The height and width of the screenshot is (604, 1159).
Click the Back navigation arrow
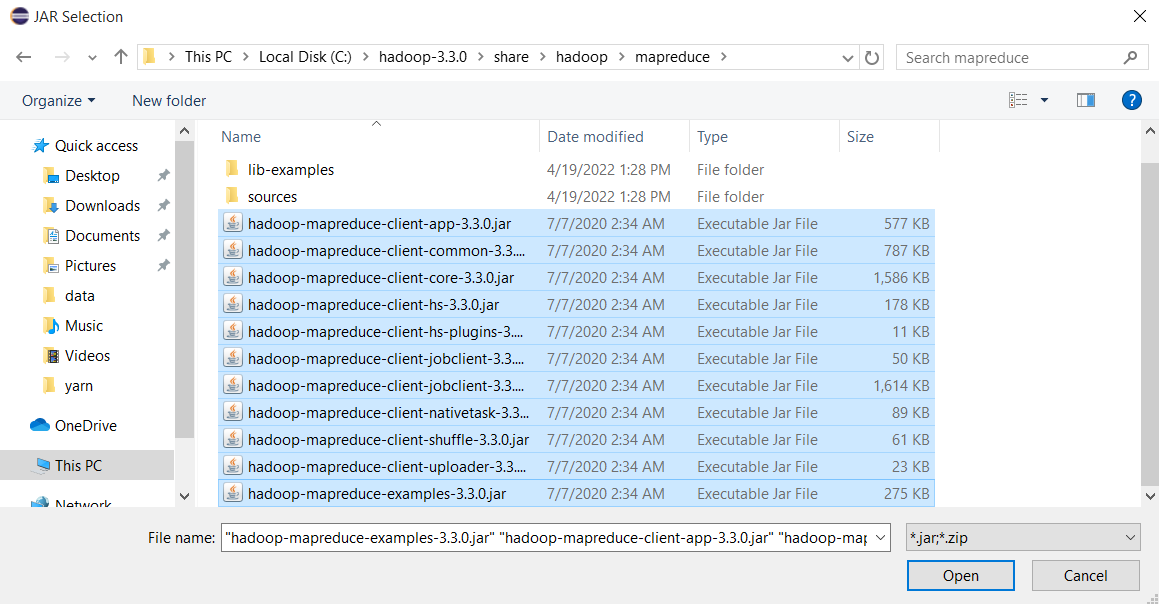(24, 57)
